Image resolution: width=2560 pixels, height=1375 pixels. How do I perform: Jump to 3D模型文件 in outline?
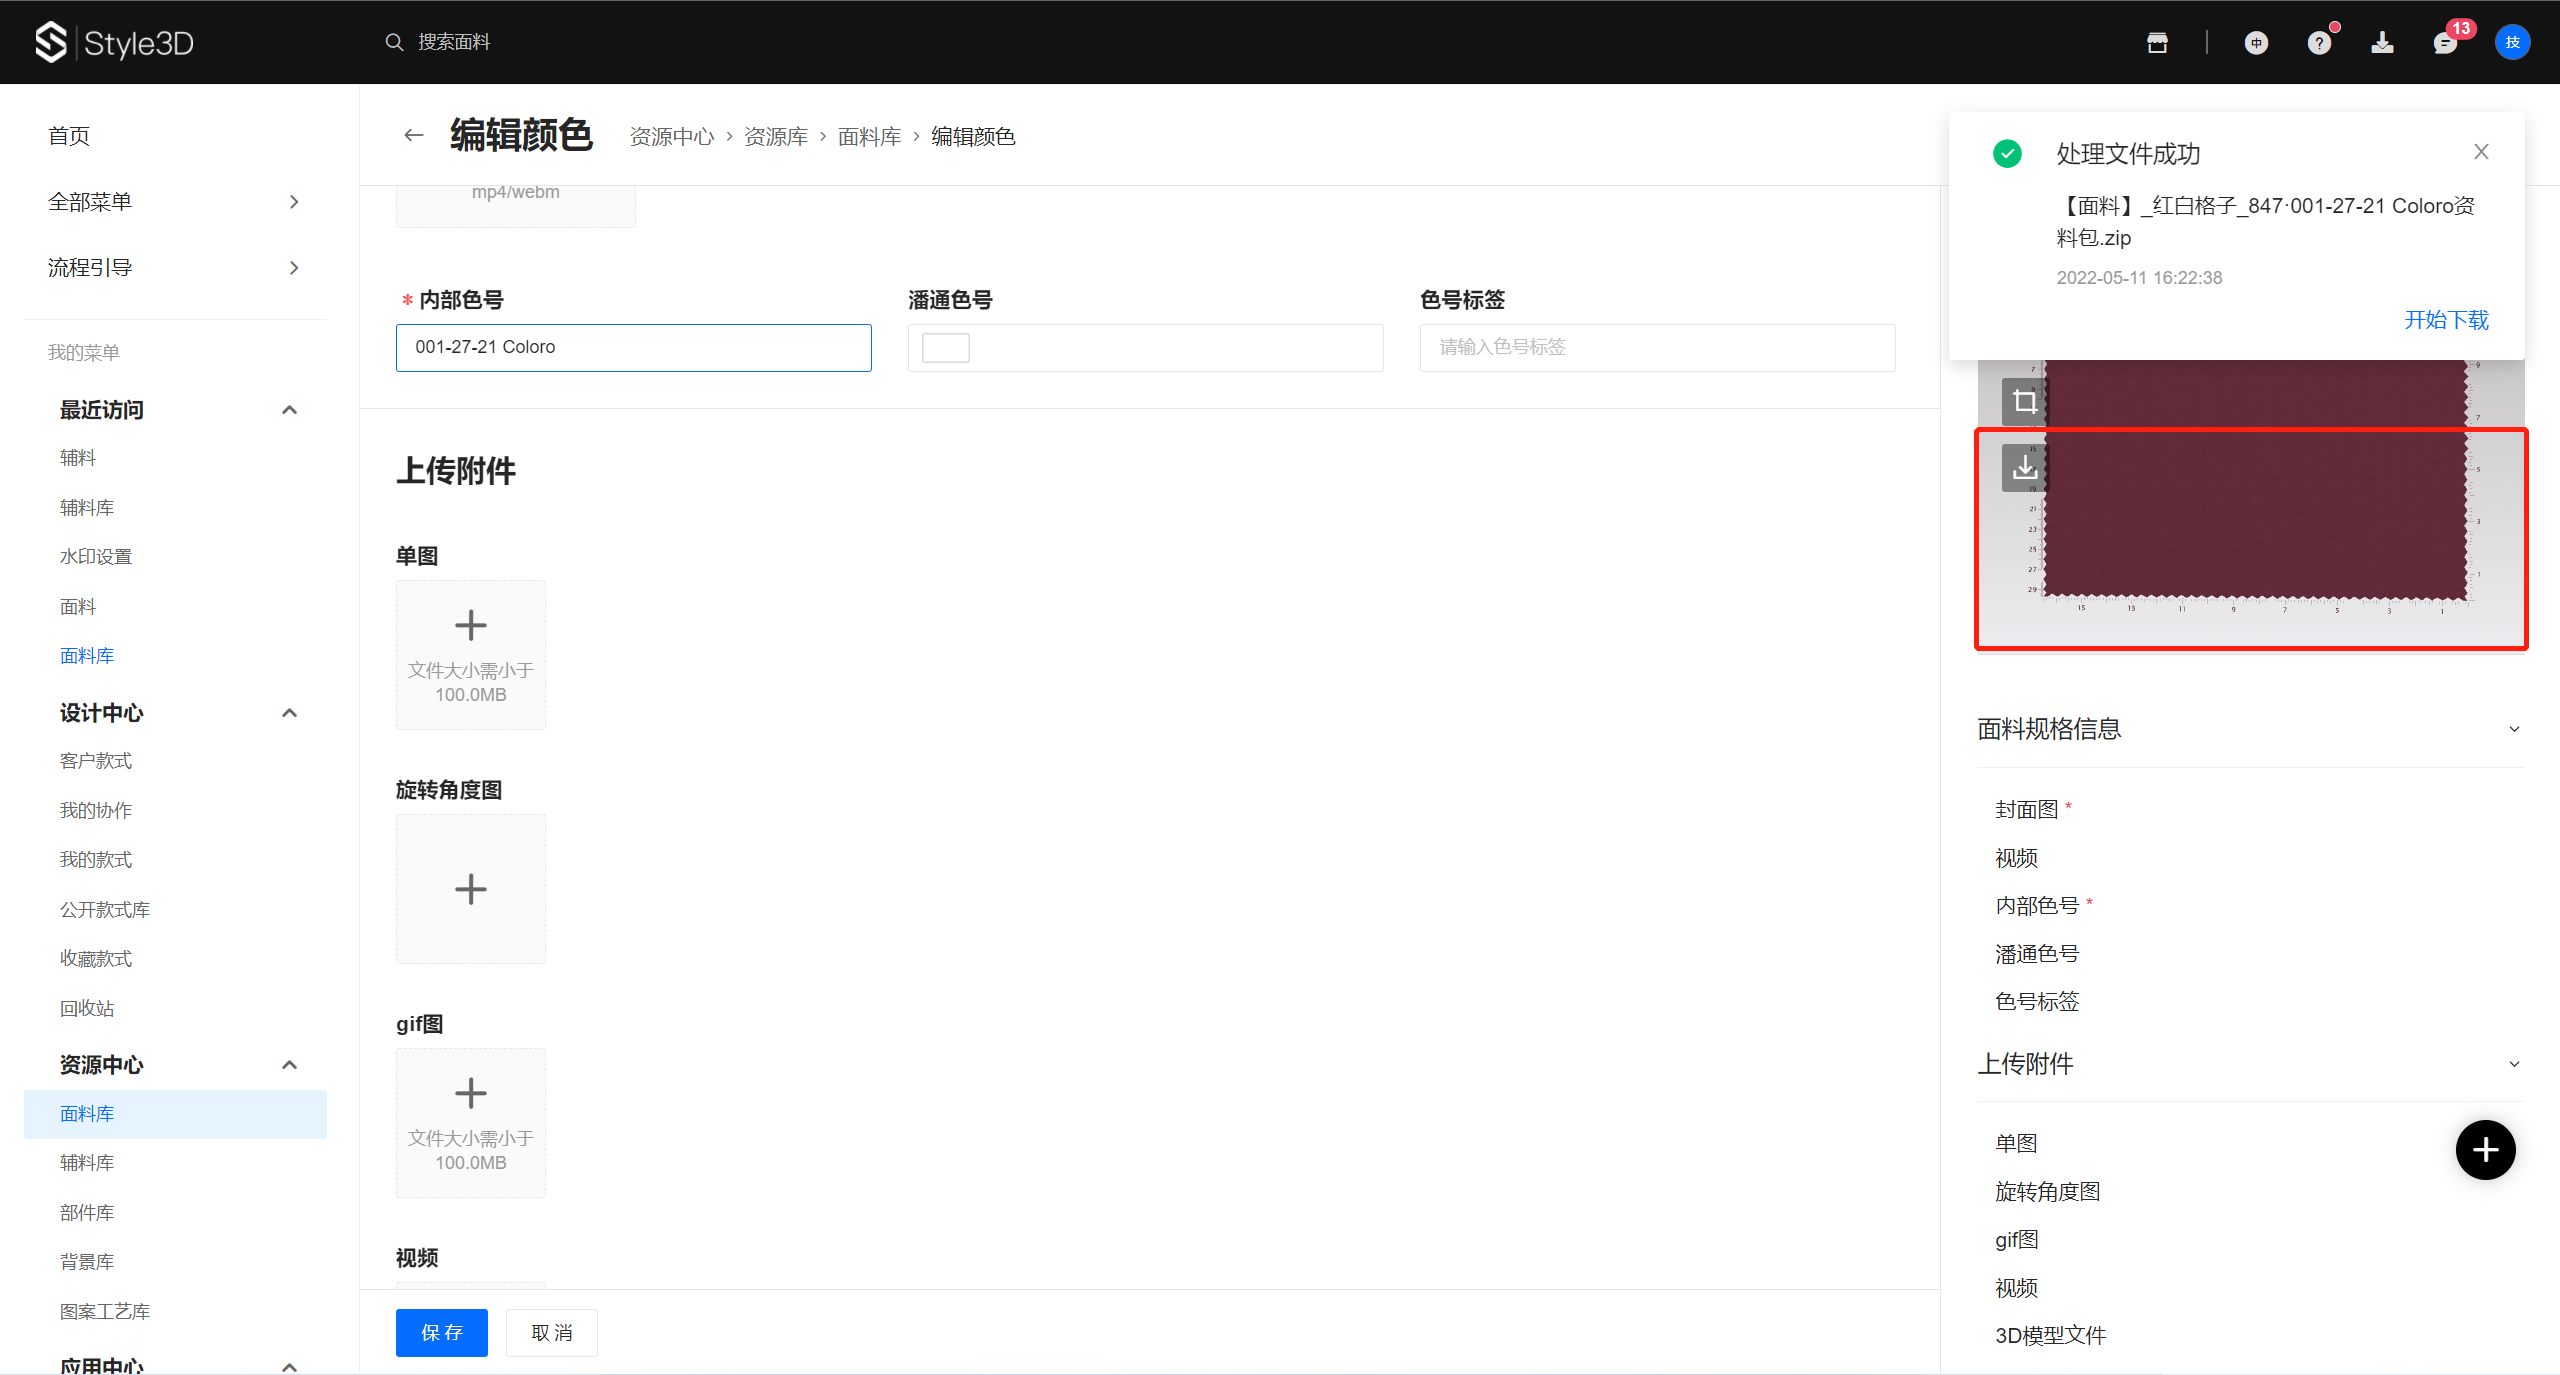pos(2050,1336)
